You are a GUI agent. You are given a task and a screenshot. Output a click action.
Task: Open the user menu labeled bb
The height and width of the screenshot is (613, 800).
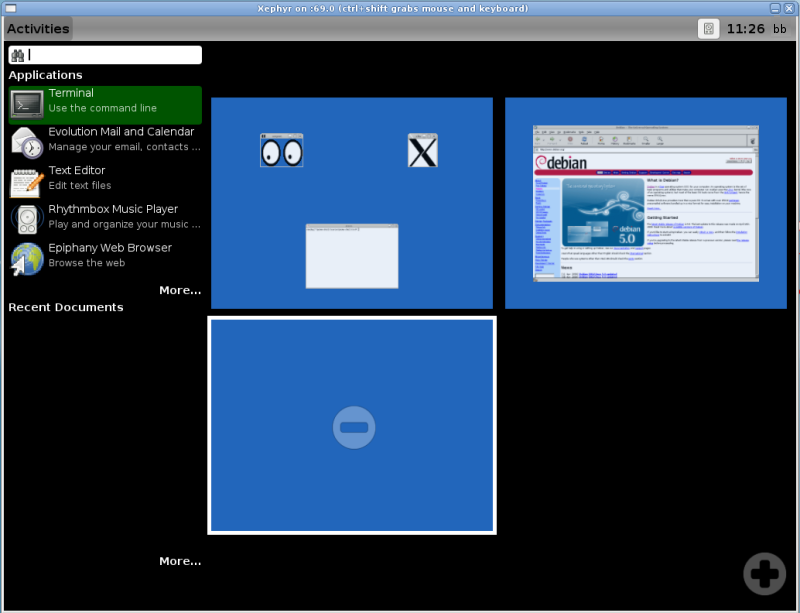[x=781, y=28]
